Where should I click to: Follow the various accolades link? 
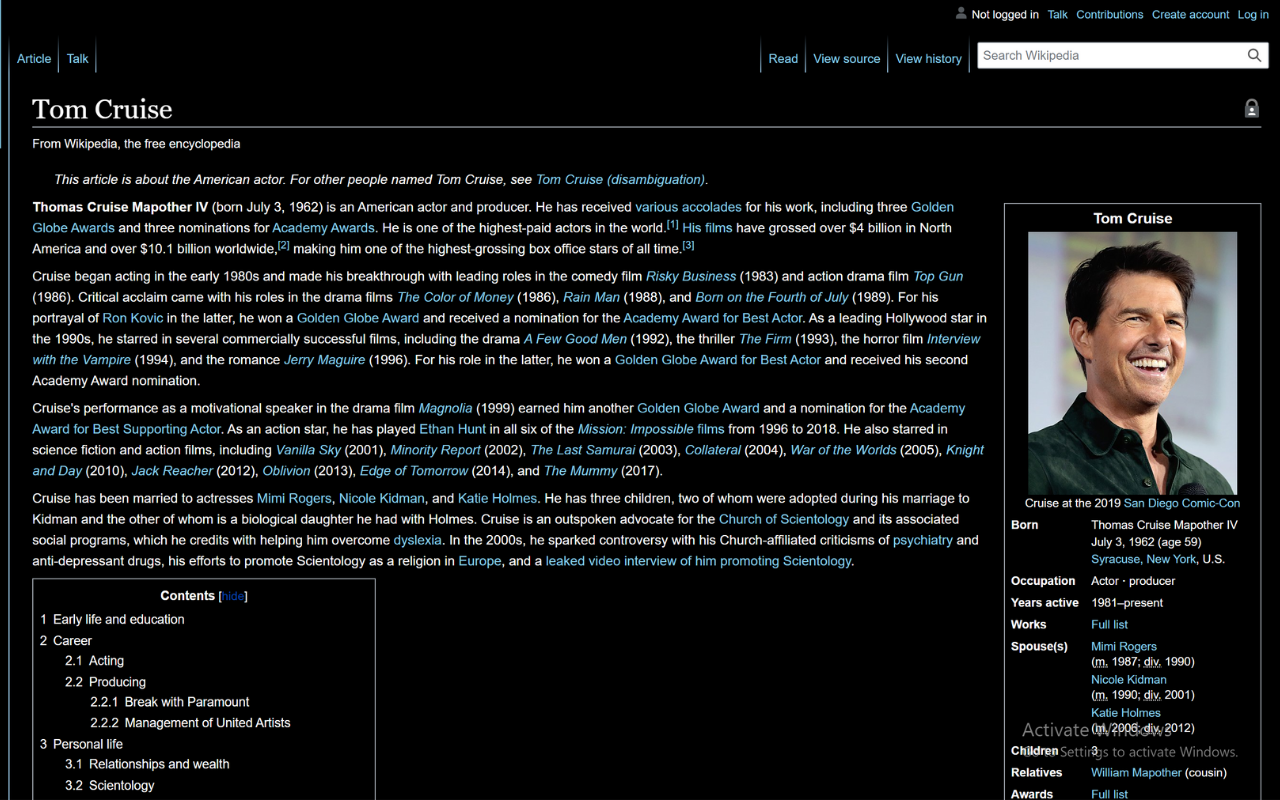tap(689, 207)
